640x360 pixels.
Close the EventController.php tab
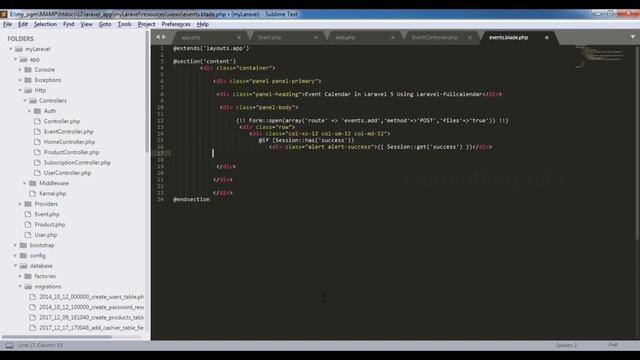tap(469, 38)
